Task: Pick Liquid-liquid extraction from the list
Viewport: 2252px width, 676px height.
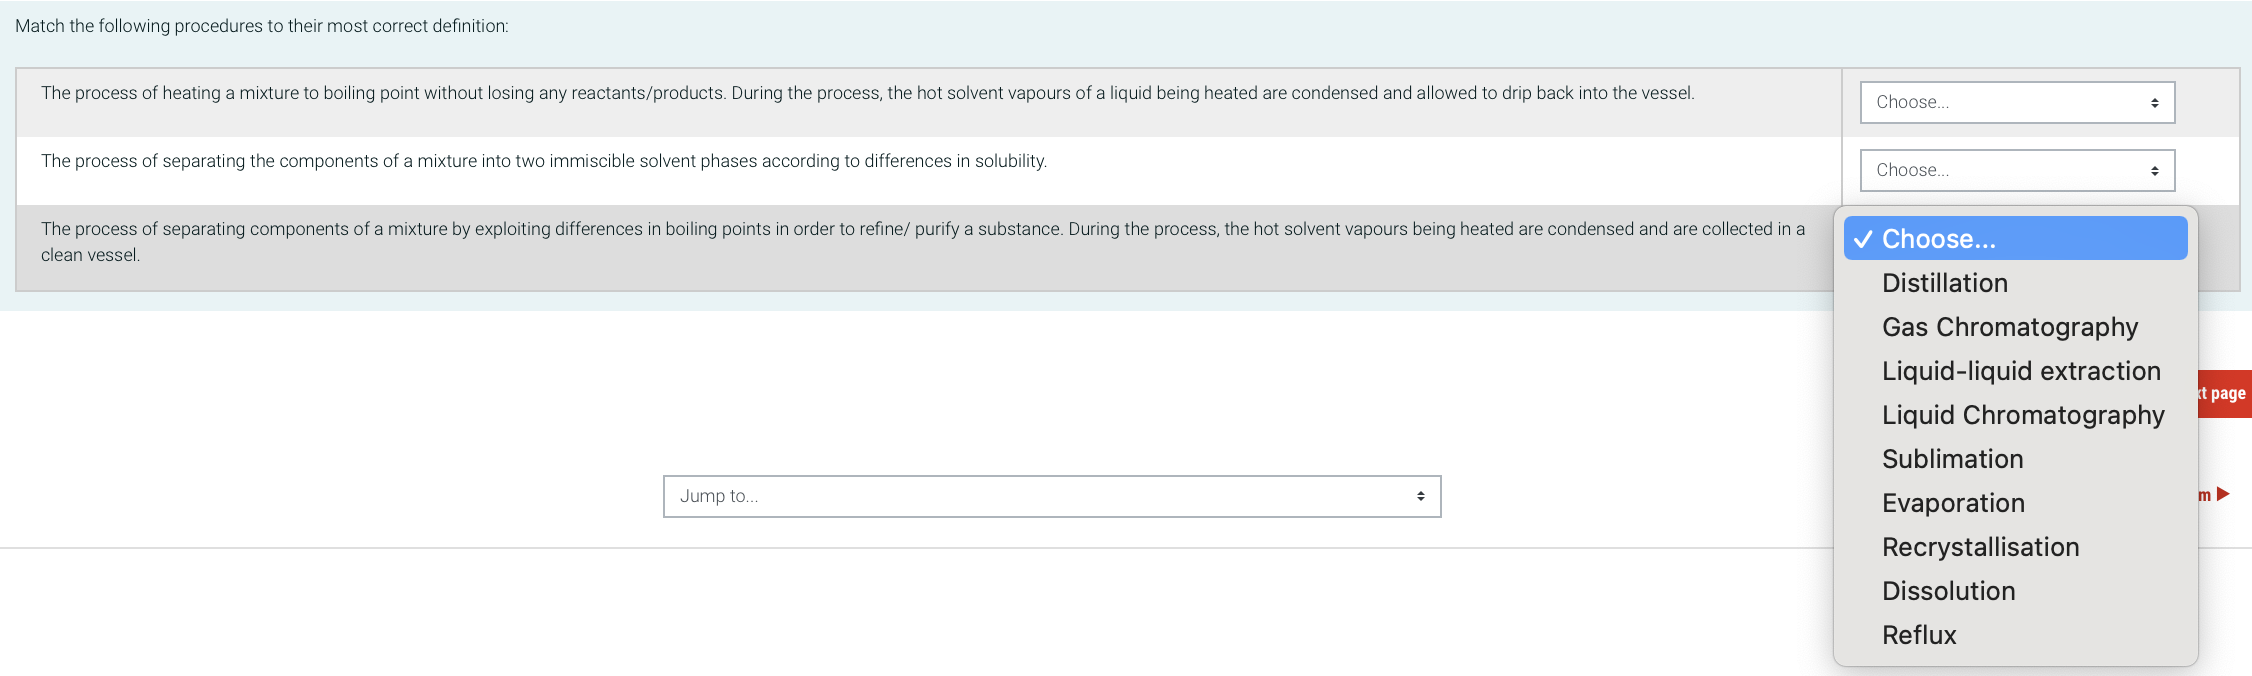Action: coord(2020,371)
